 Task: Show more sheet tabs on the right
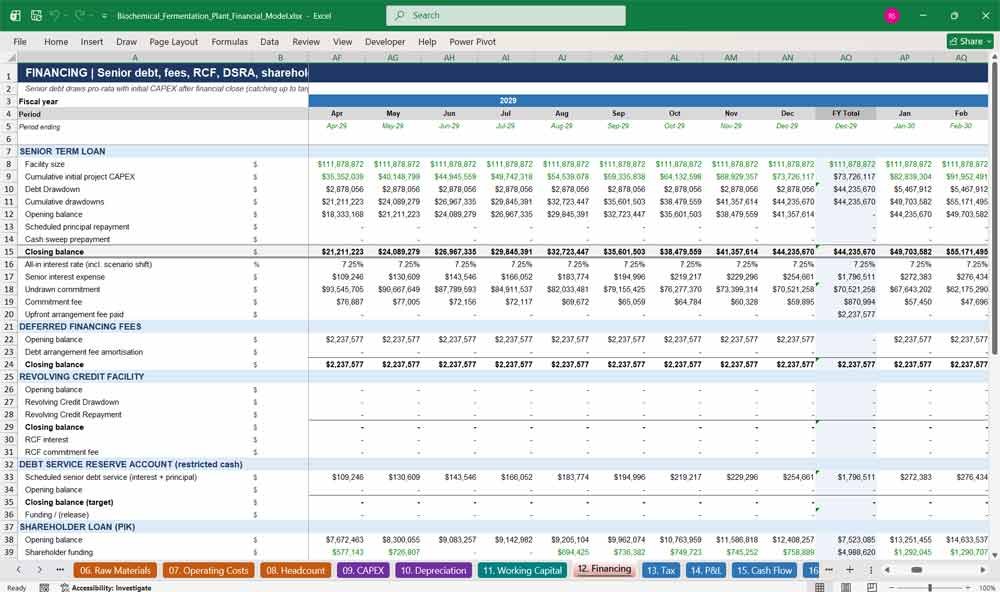click(829, 570)
